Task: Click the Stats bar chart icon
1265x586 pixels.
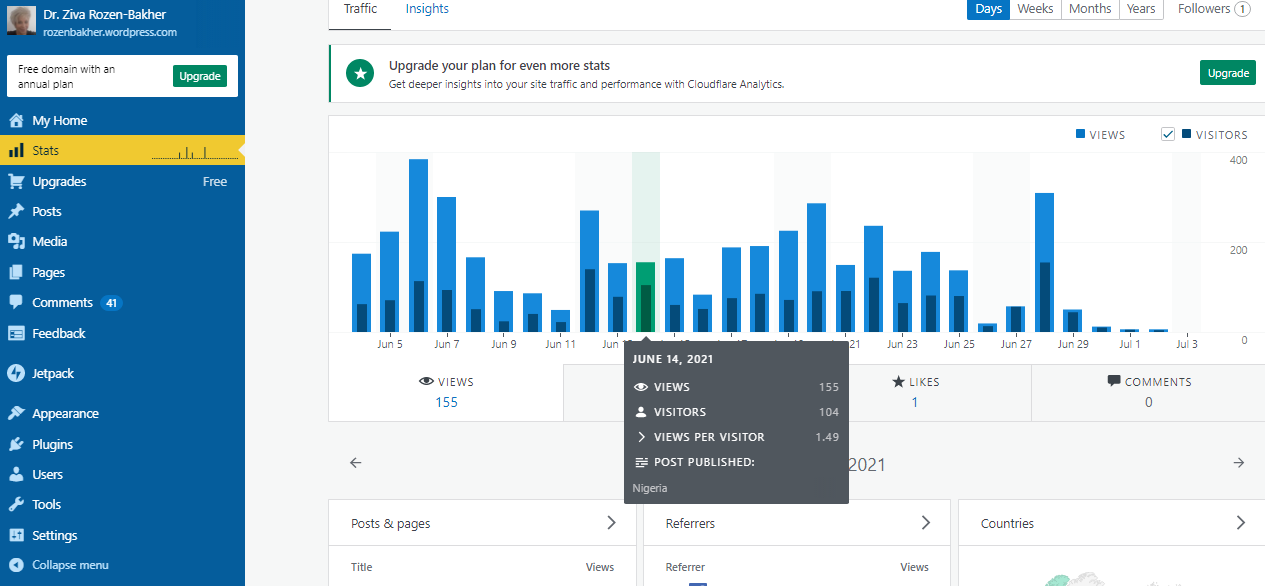Action: pyautogui.click(x=16, y=151)
